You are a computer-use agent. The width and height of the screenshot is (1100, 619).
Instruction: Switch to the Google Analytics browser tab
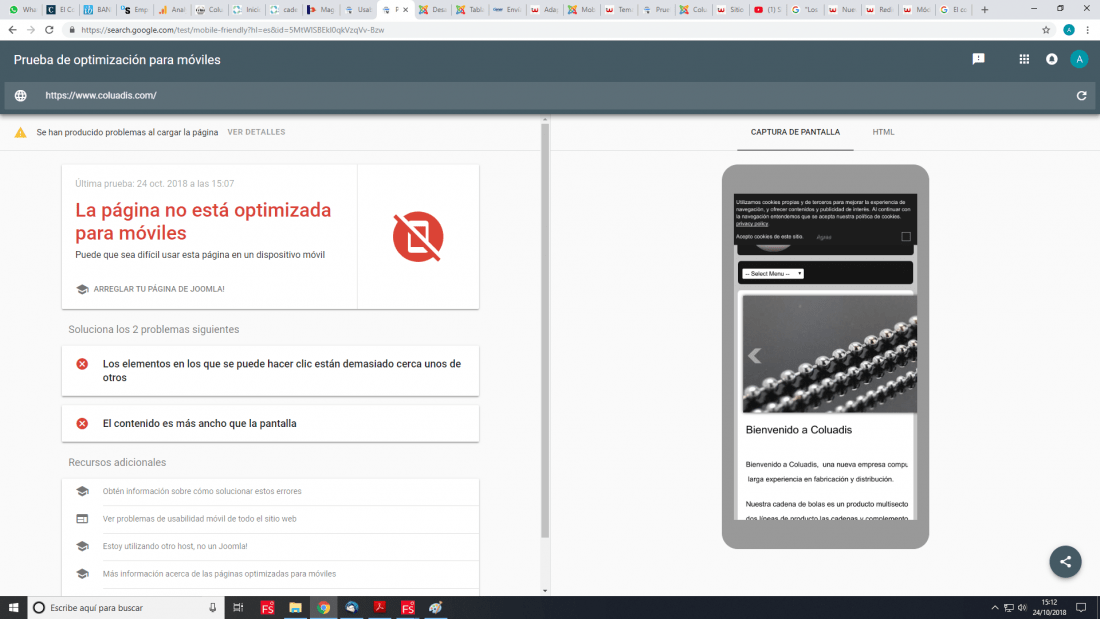(x=171, y=10)
